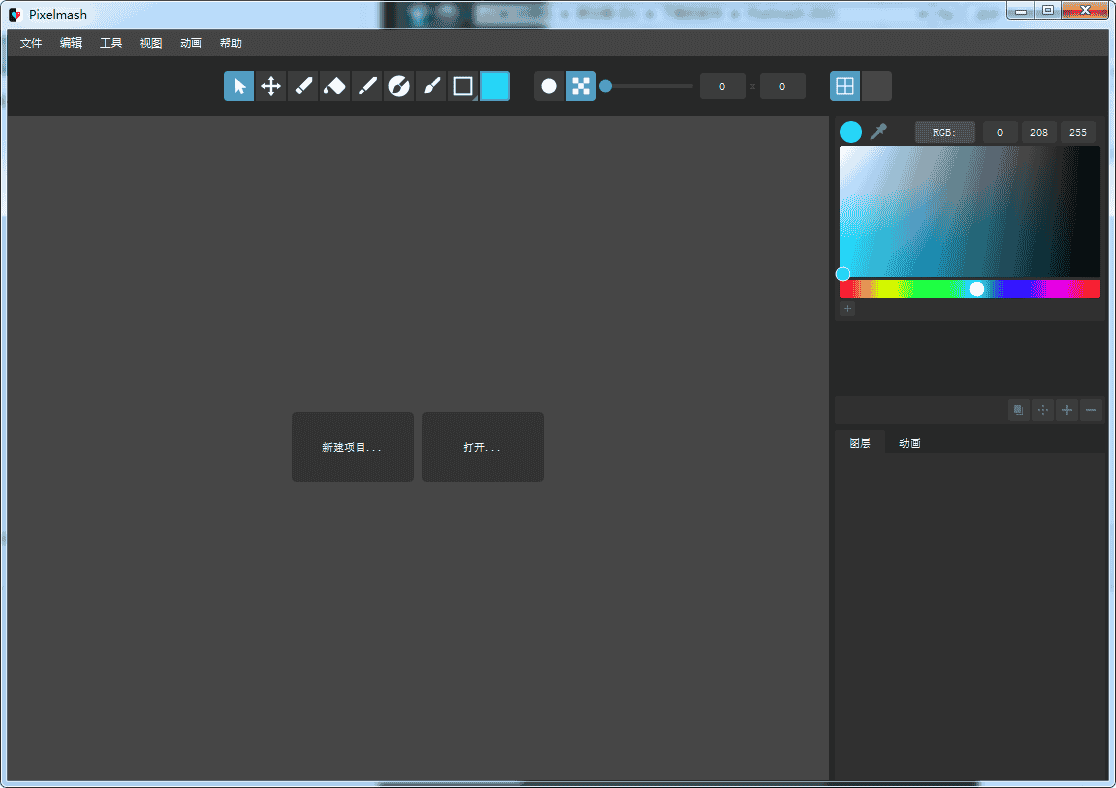
Task: Click the green value field showing 208
Action: click(1039, 132)
